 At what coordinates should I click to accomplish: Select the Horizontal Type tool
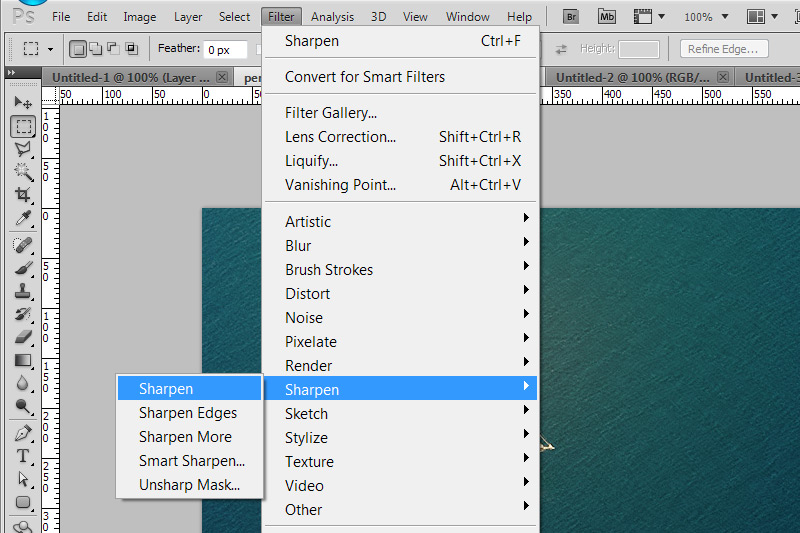tap(23, 456)
